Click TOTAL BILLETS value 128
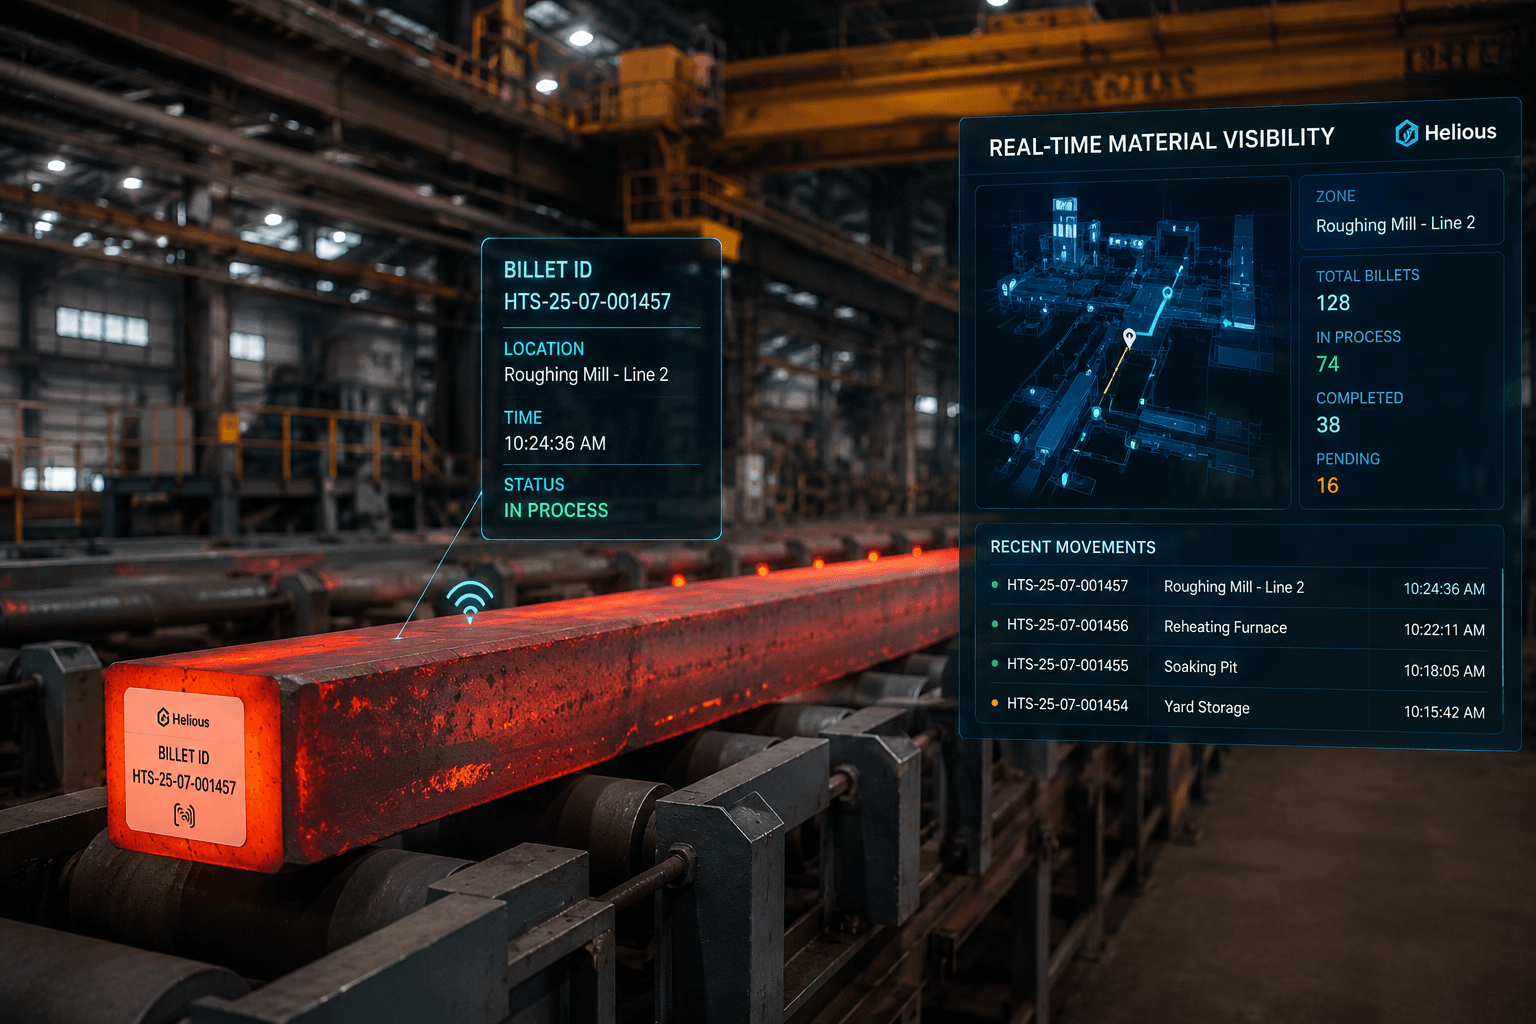This screenshot has width=1536, height=1024. [x=1333, y=303]
